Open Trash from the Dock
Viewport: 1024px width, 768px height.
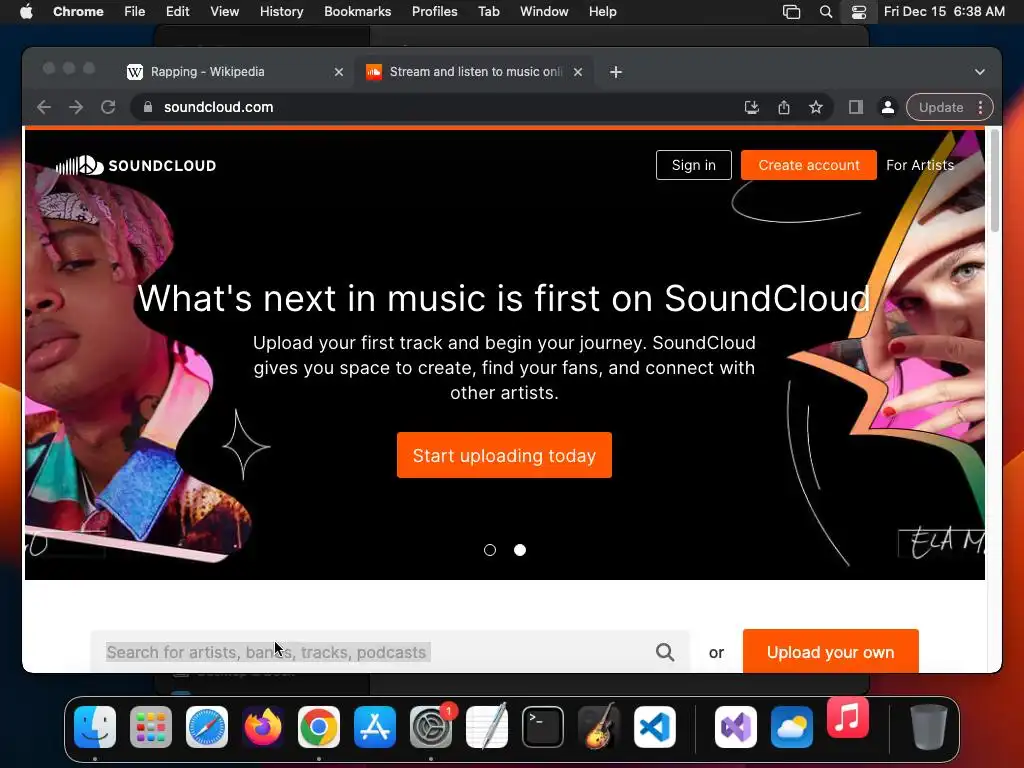tap(929, 727)
